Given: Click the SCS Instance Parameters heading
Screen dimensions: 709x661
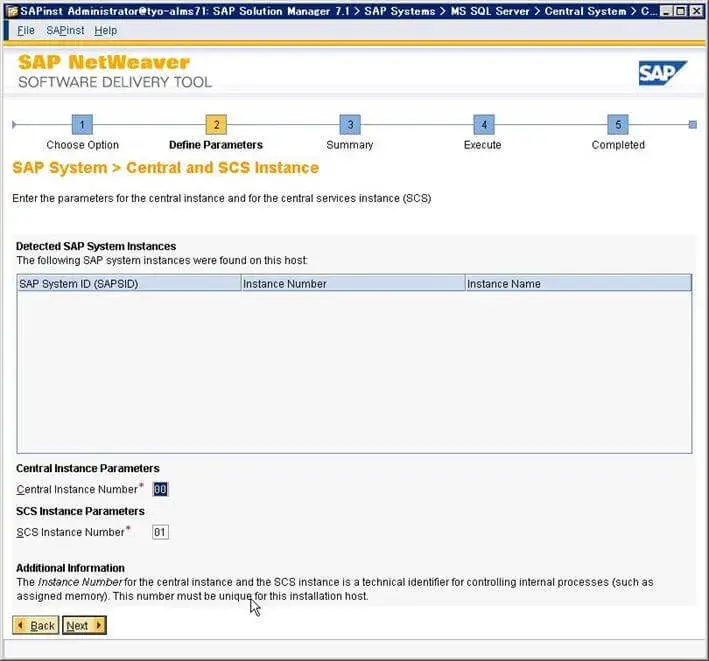Looking at the screenshot, I should (80, 511).
